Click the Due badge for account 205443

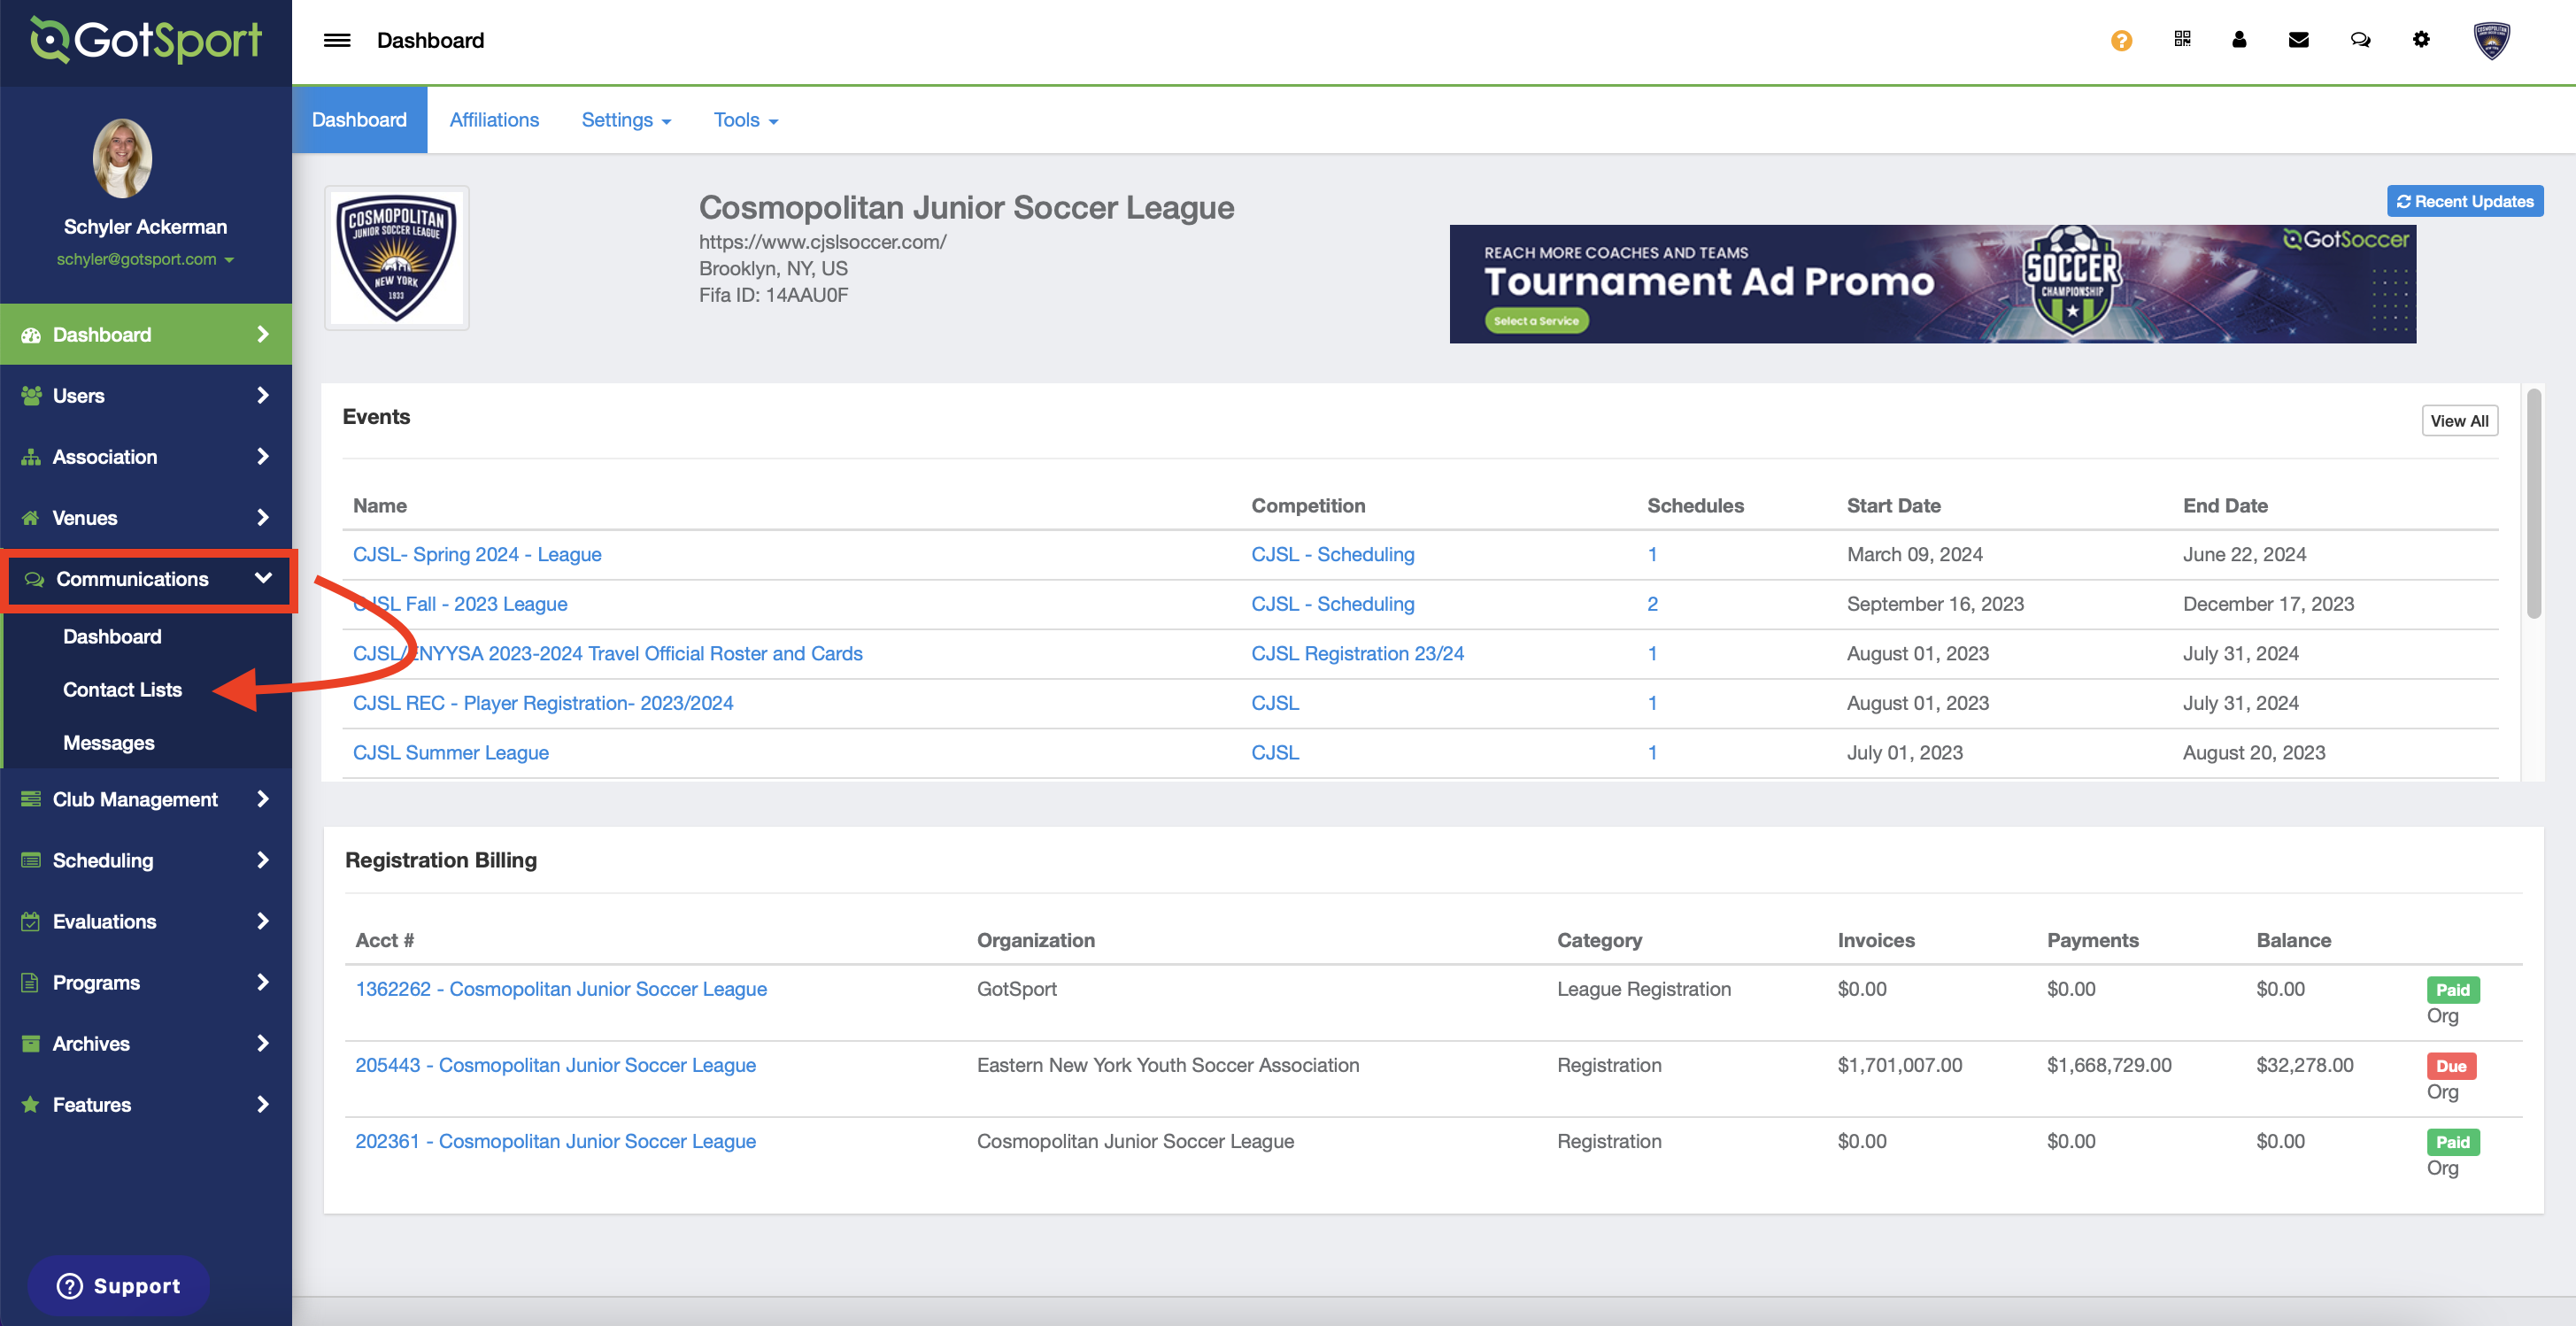pos(2450,1066)
